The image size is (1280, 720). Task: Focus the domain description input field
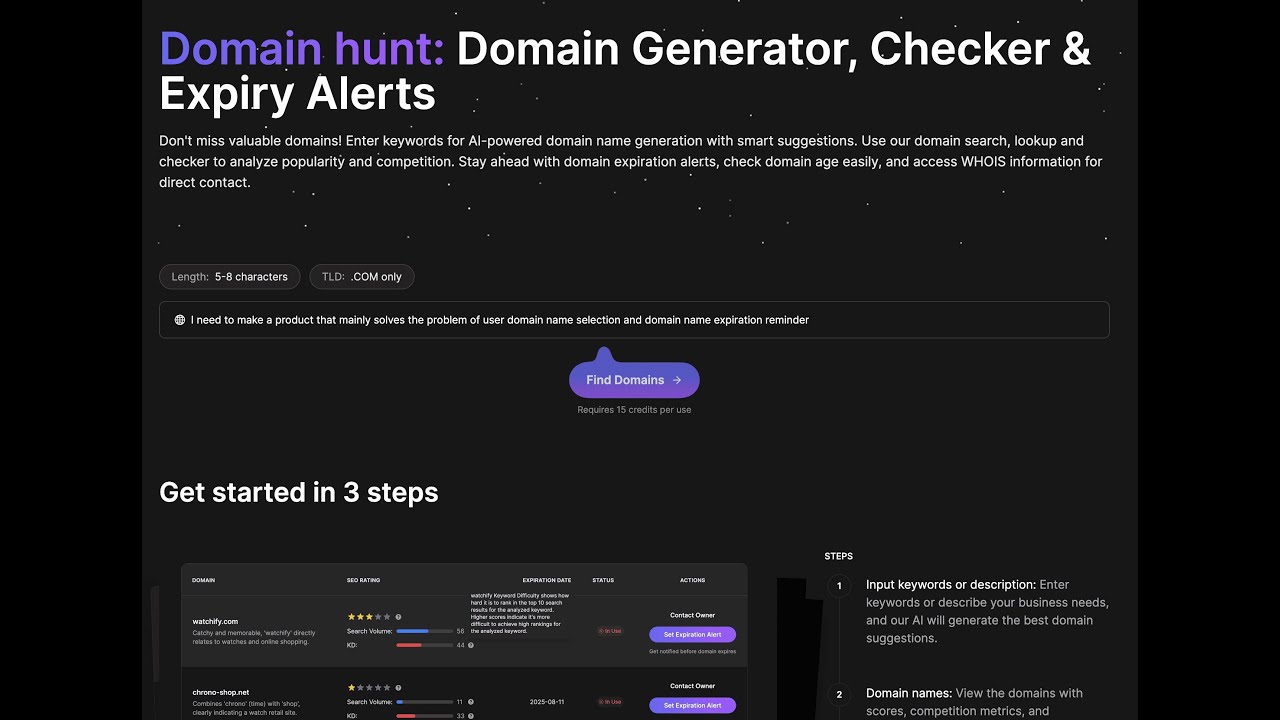point(634,320)
